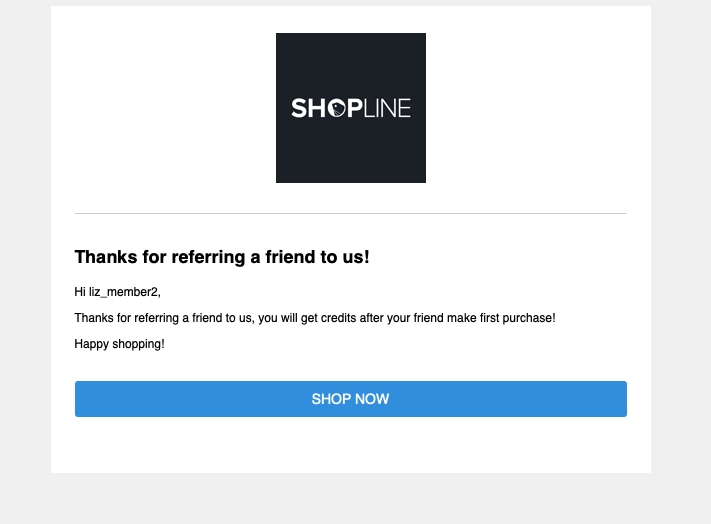
Task: Click the blue button area right of SHOP NOW
Action: coord(508,399)
